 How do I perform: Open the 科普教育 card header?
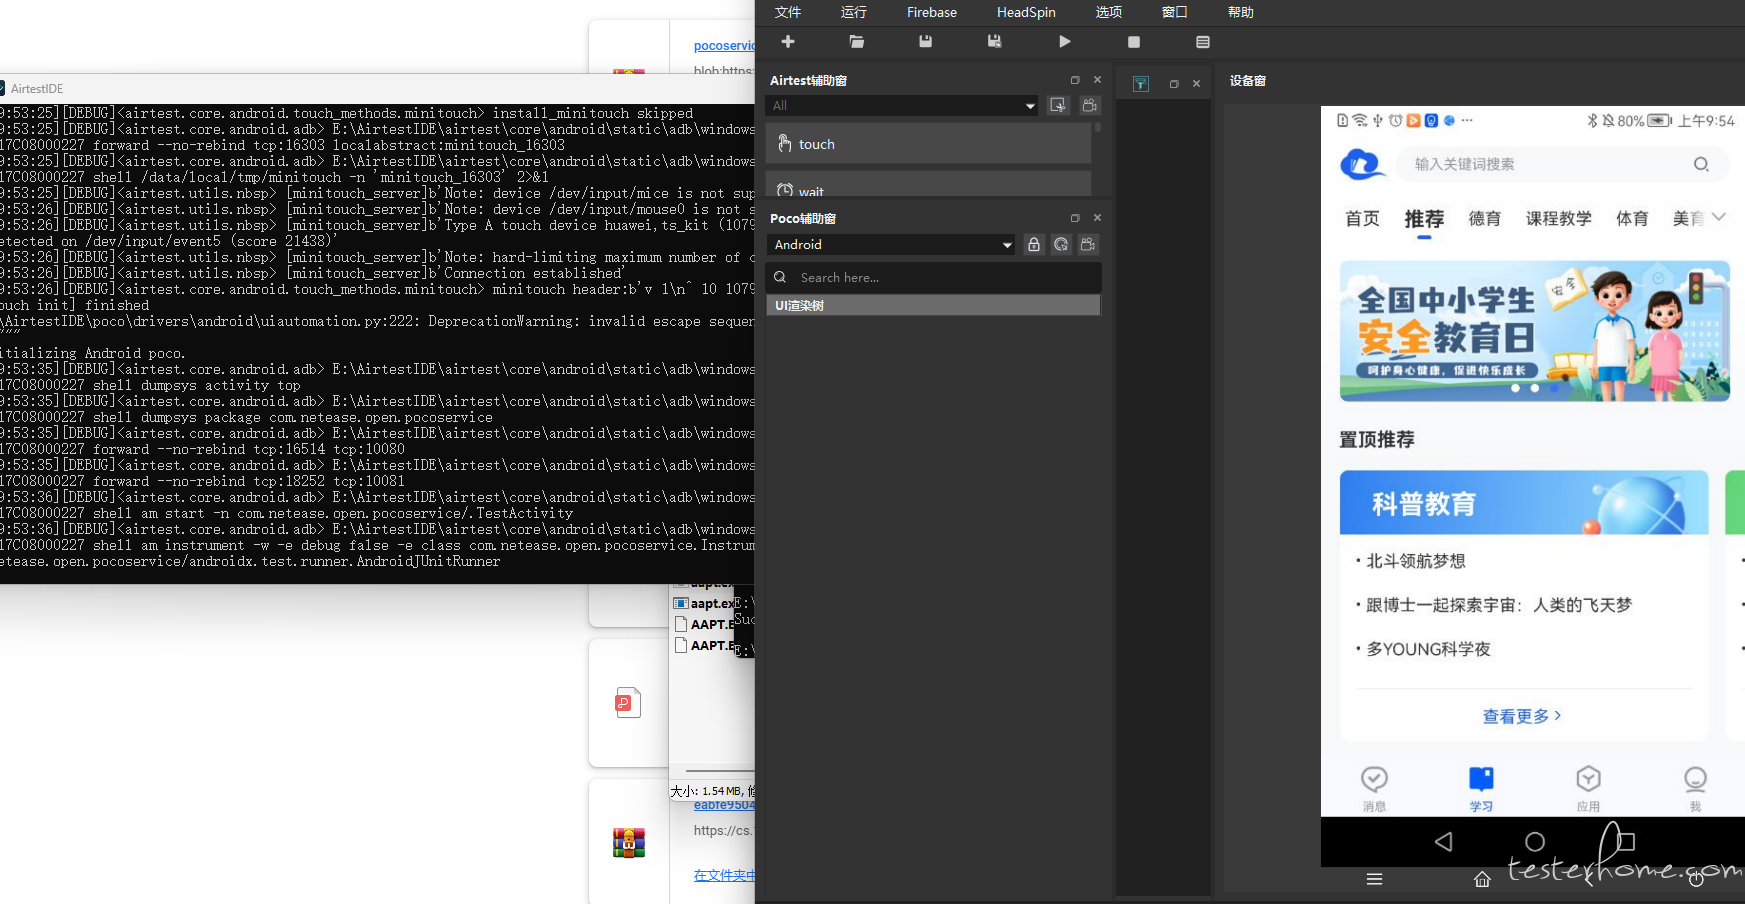point(1524,503)
